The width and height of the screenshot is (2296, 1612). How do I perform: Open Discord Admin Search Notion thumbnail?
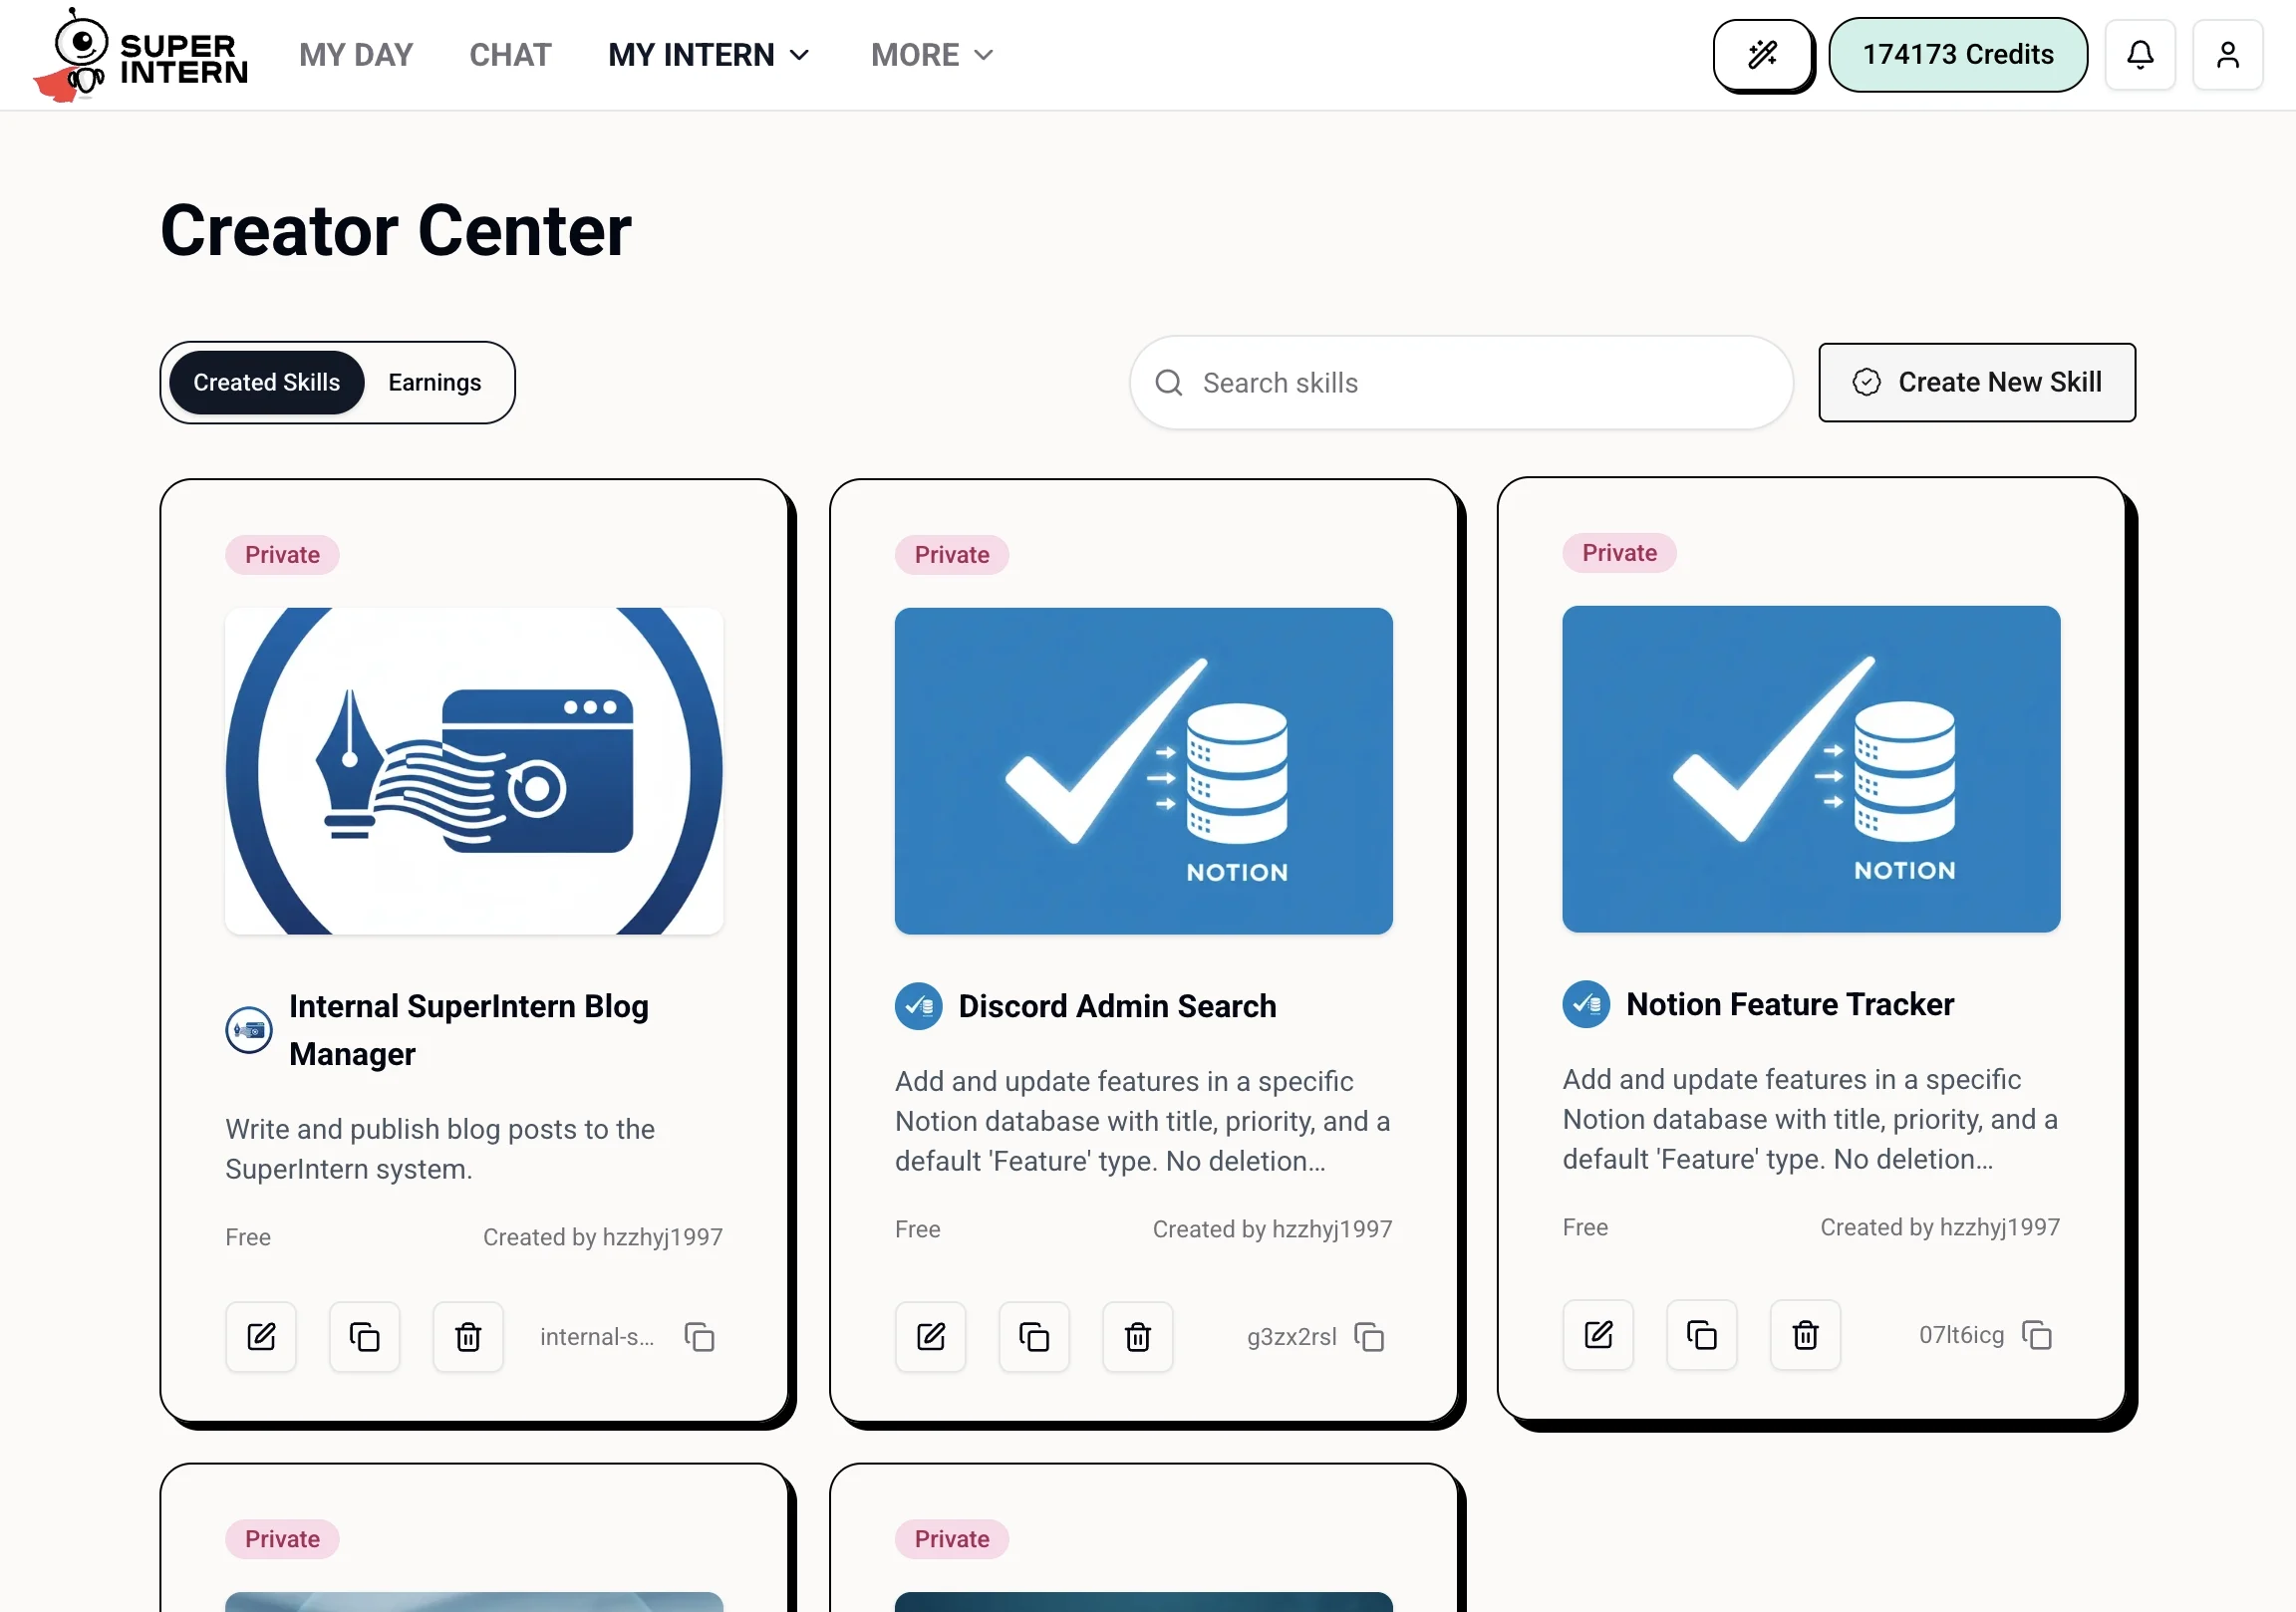tap(1144, 771)
